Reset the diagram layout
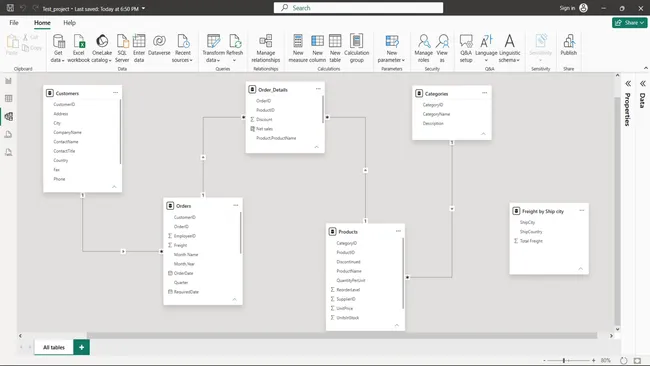Image resolution: width=650 pixels, height=366 pixels. coord(623,361)
